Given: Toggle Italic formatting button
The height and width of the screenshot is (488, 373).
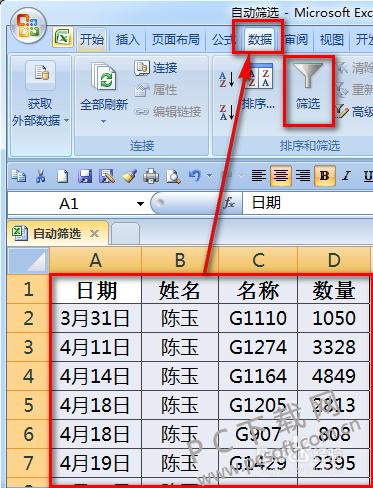Looking at the screenshot, I should pos(347,176).
